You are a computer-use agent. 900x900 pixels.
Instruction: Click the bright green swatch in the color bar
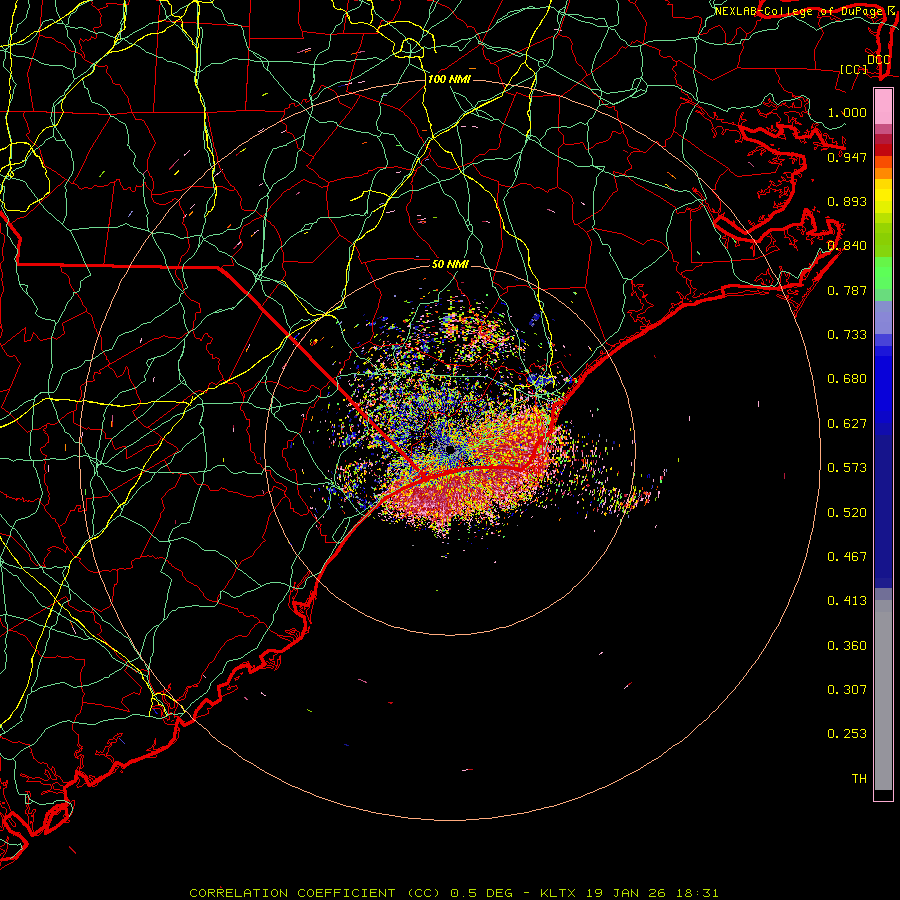[883, 273]
